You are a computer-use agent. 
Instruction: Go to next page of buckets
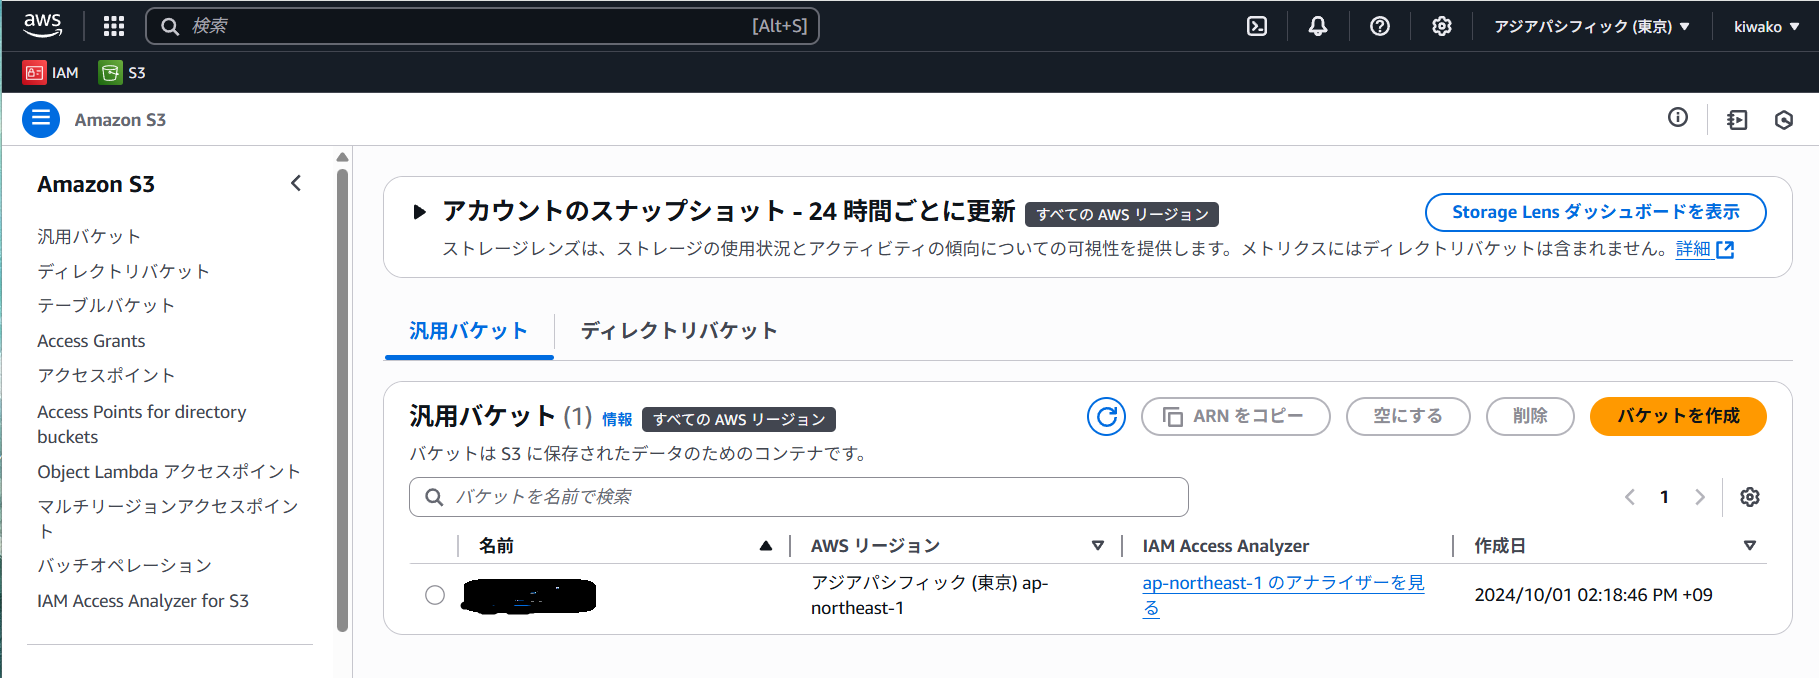tap(1699, 497)
